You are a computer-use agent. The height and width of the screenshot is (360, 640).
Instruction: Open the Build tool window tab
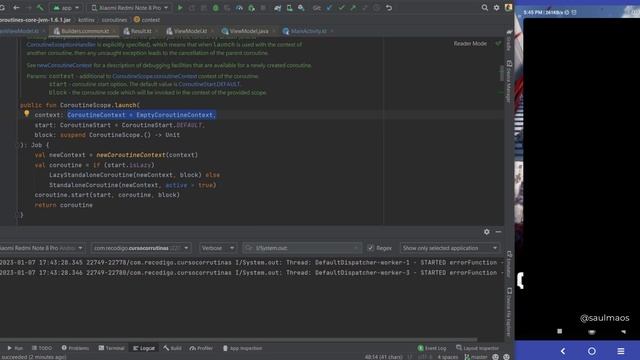click(173, 348)
